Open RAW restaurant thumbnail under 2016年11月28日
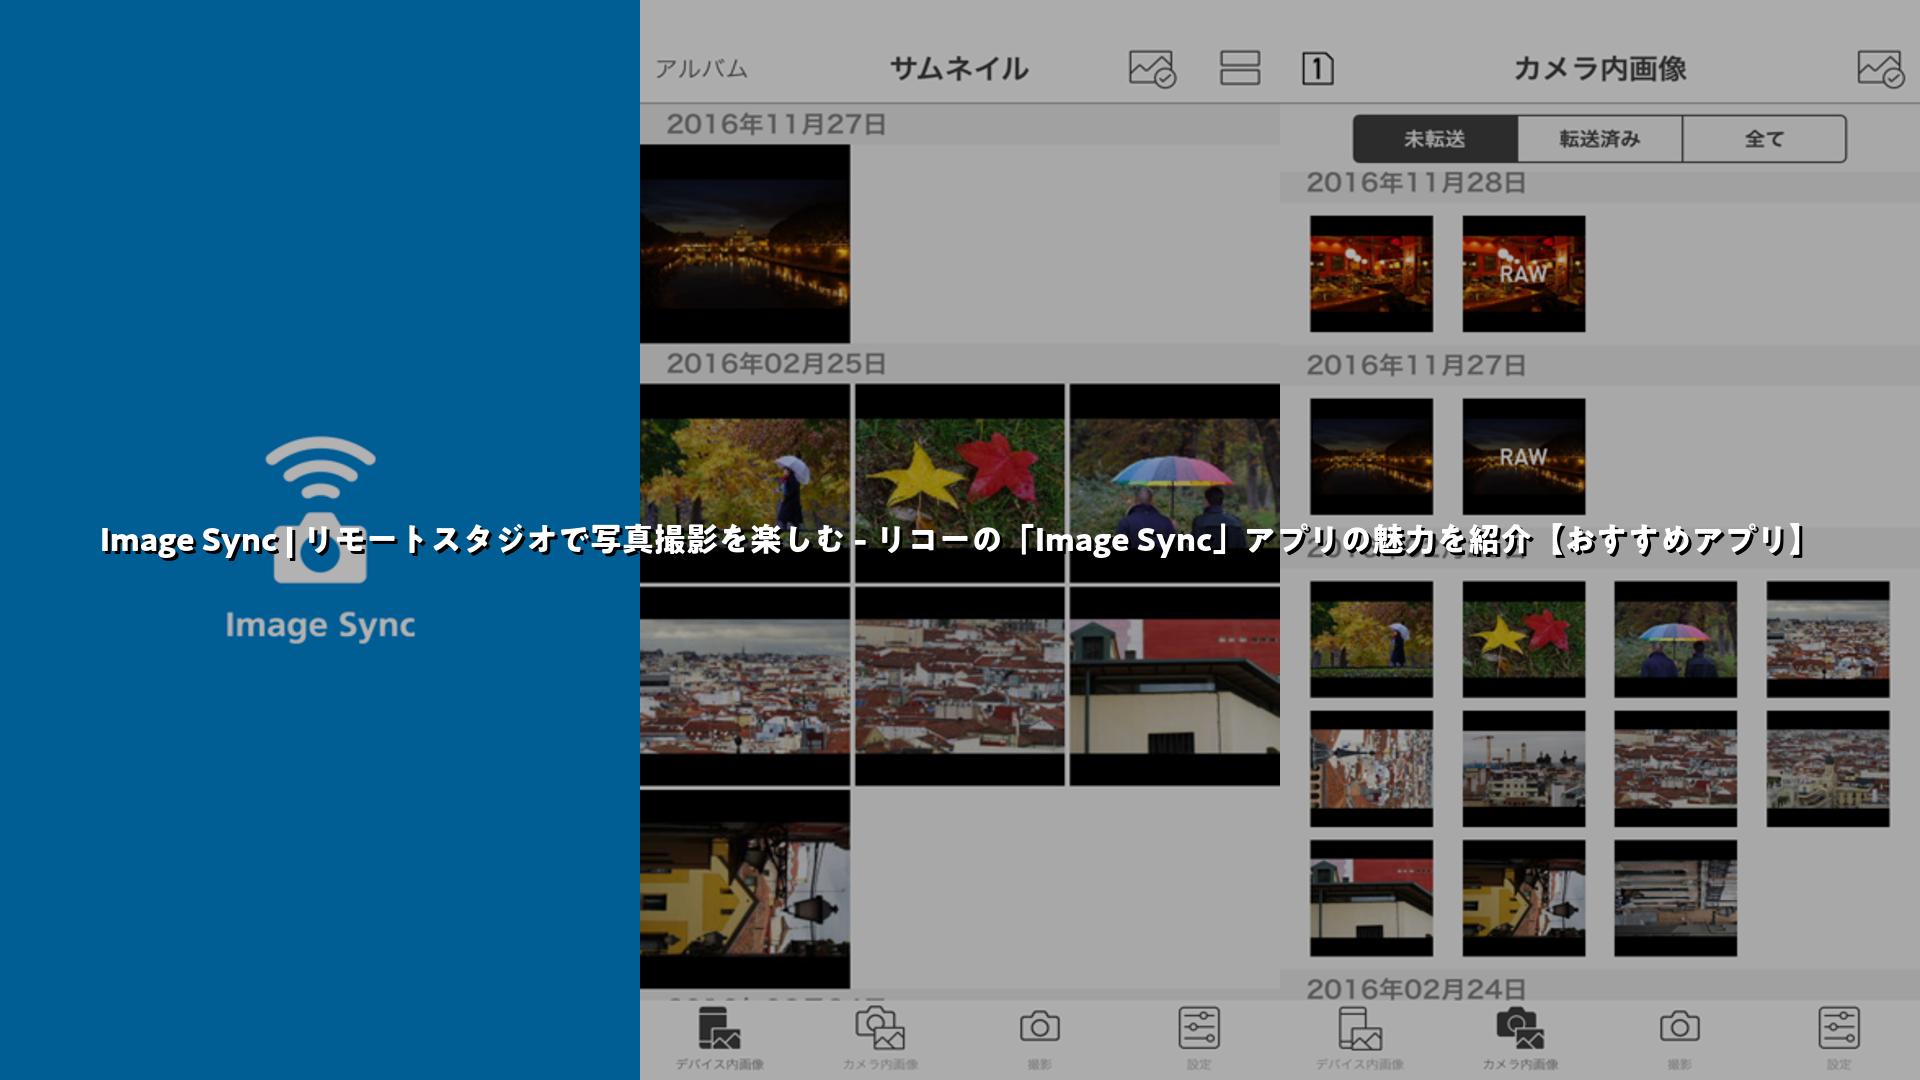The image size is (1920, 1080). click(1523, 274)
